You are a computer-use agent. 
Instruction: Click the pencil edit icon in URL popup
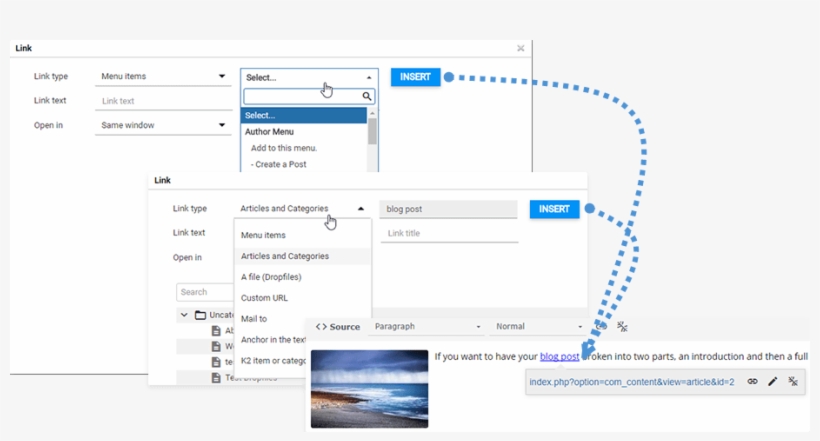point(772,381)
